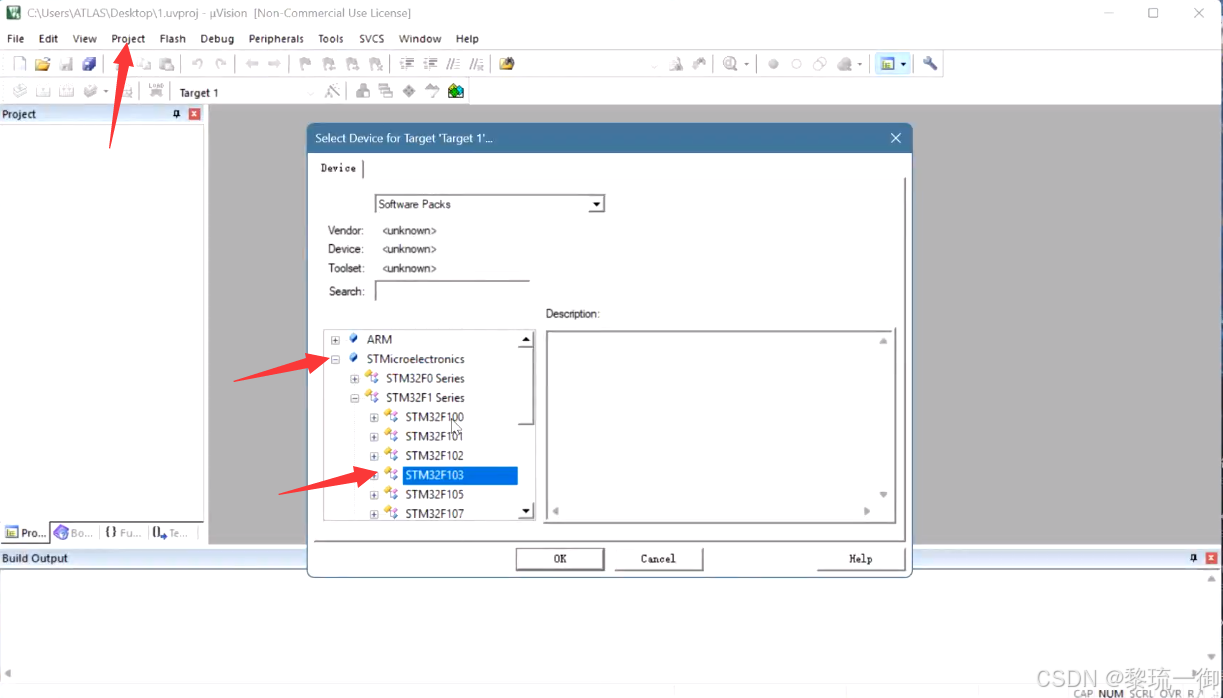Image resolution: width=1223 pixels, height=698 pixels.
Task: Expand the STM32F100 node
Action: [374, 417]
